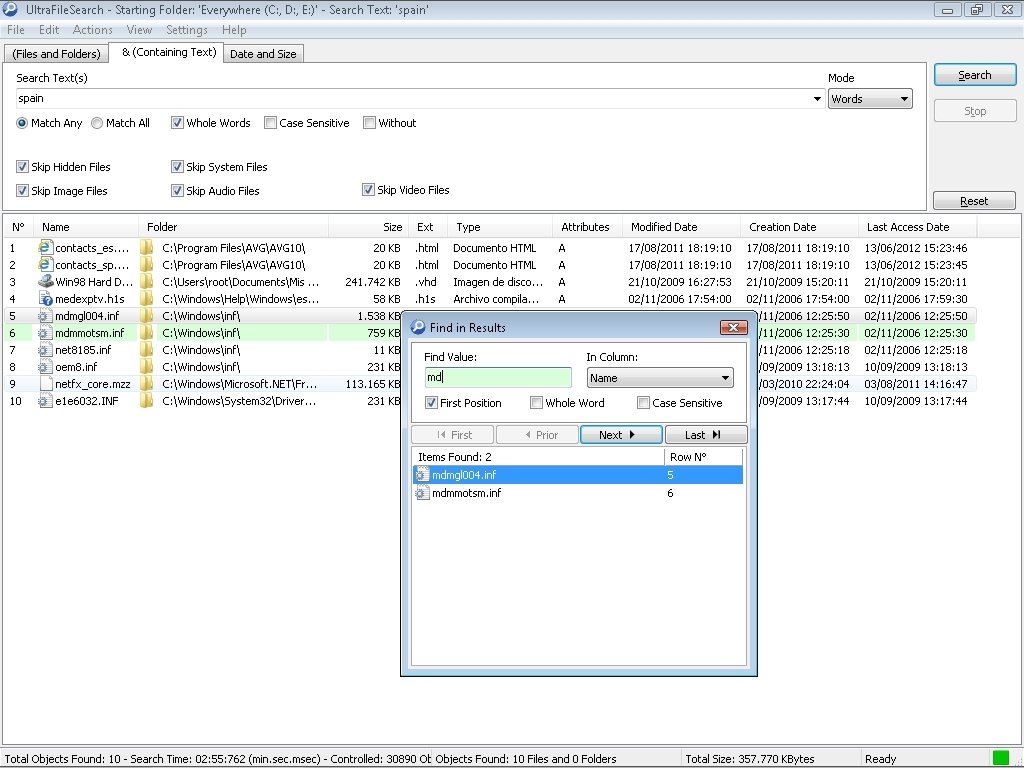
Task: Switch to the (Files and Folders) tab
Action: point(56,54)
